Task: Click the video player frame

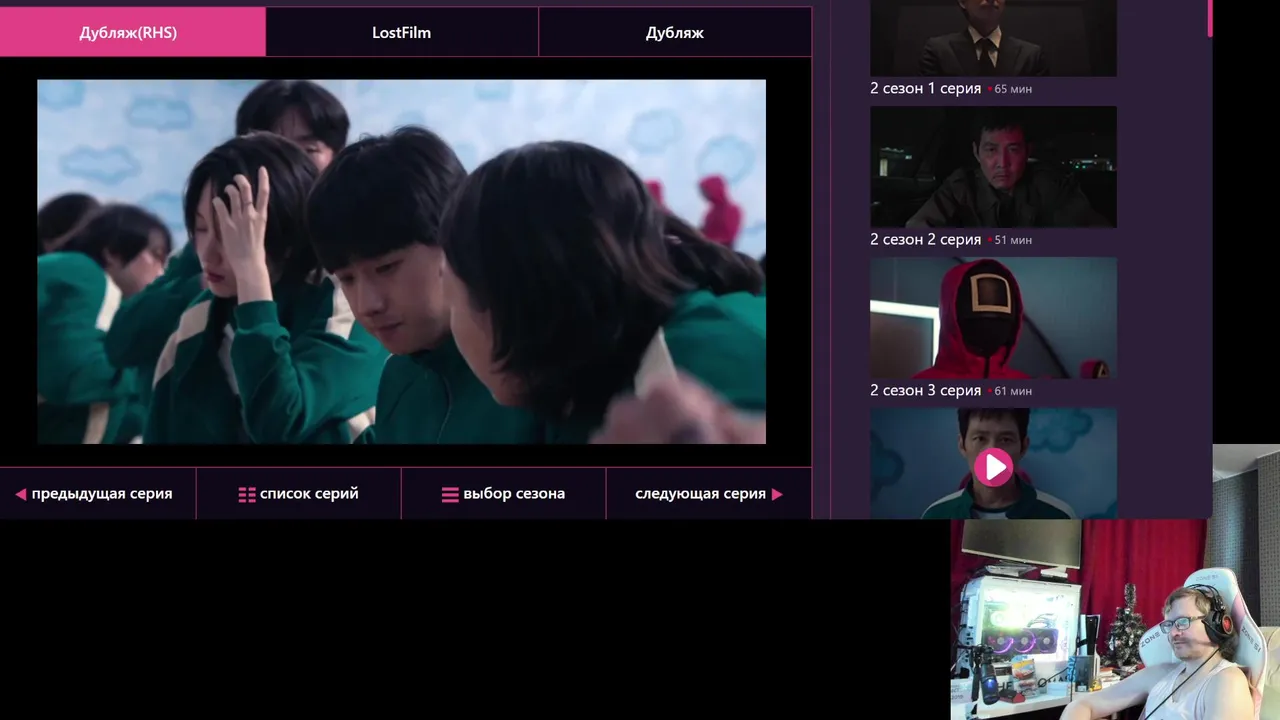Action: pyautogui.click(x=401, y=262)
